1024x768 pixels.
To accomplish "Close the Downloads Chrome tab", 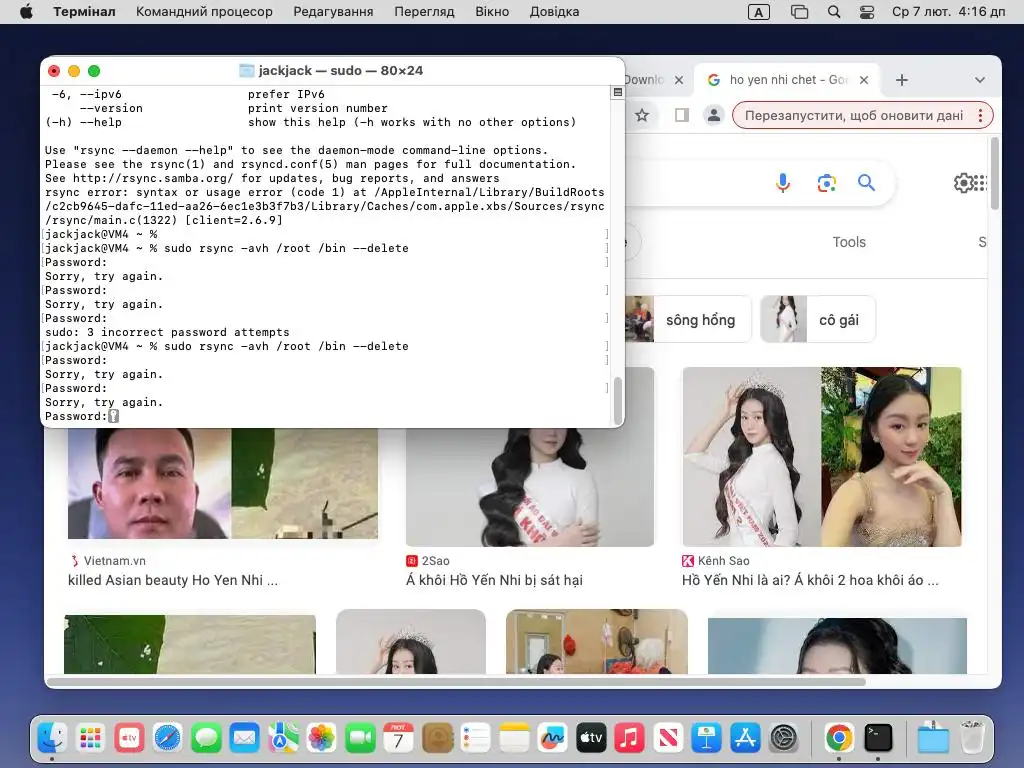I will (679, 80).
